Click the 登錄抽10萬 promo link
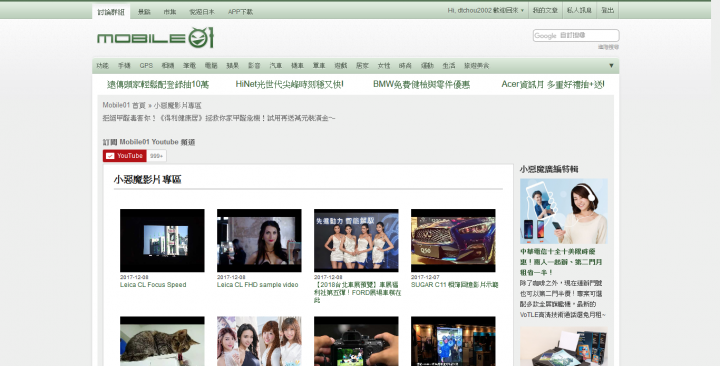 (x=158, y=84)
